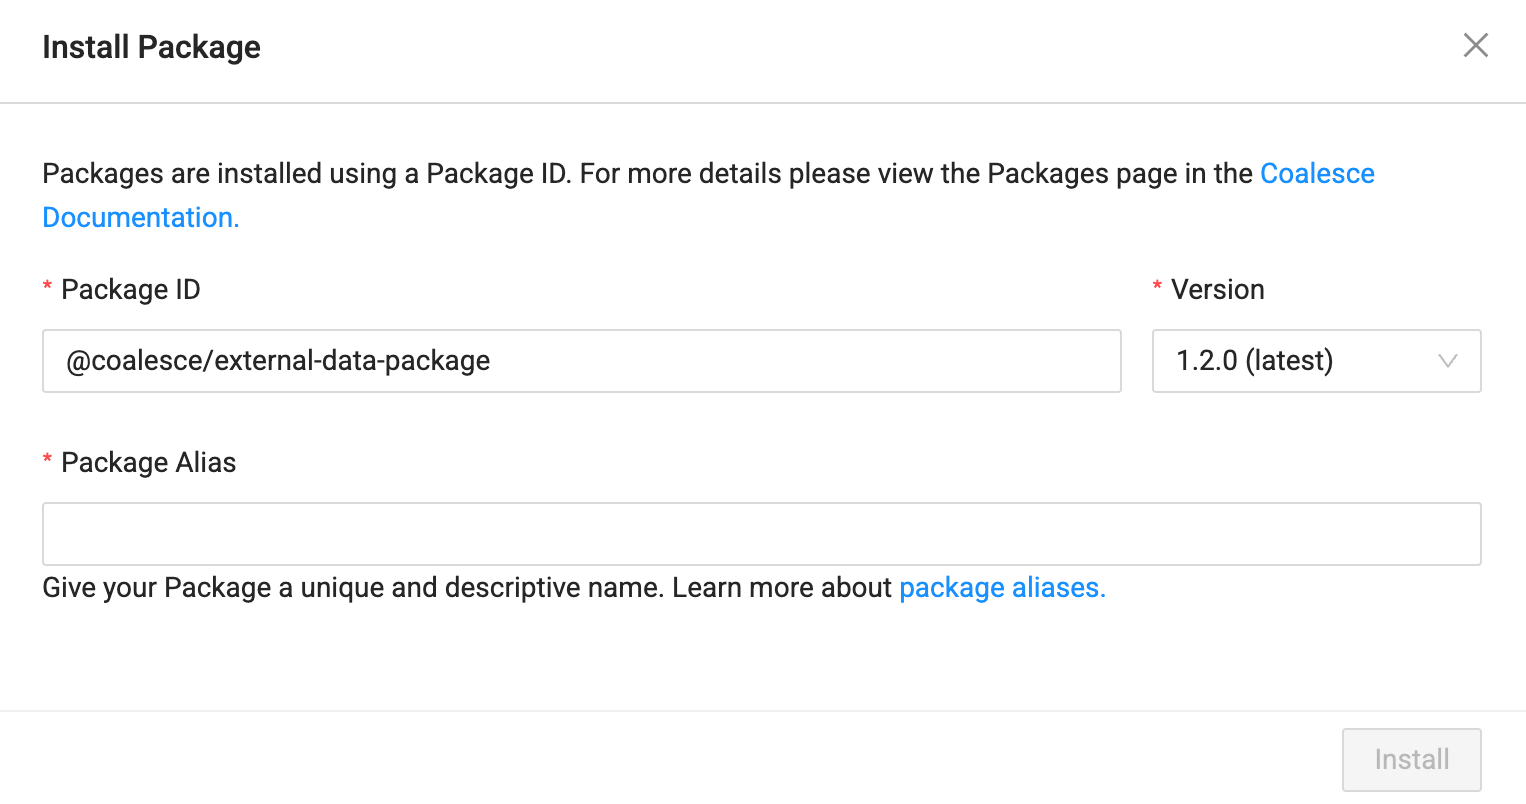
Task: Click red asterisk beside Version
Action: (1157, 289)
